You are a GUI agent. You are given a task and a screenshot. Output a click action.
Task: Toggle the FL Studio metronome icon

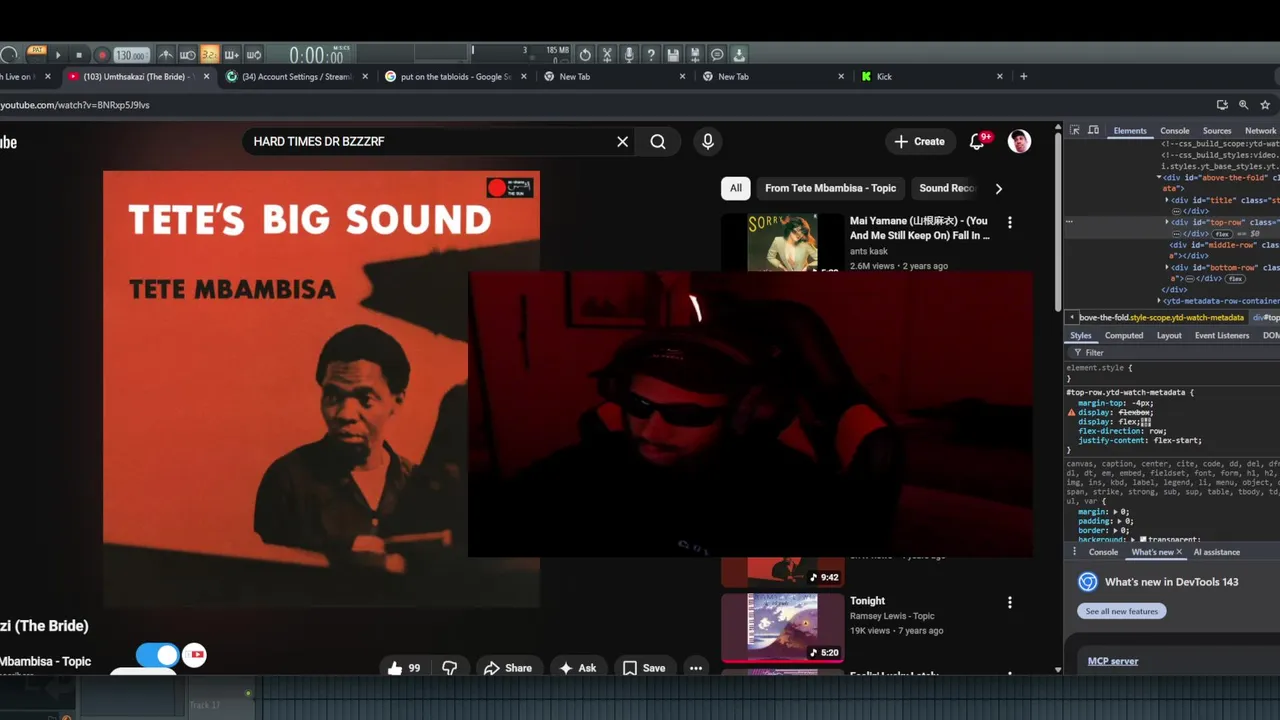[166, 55]
